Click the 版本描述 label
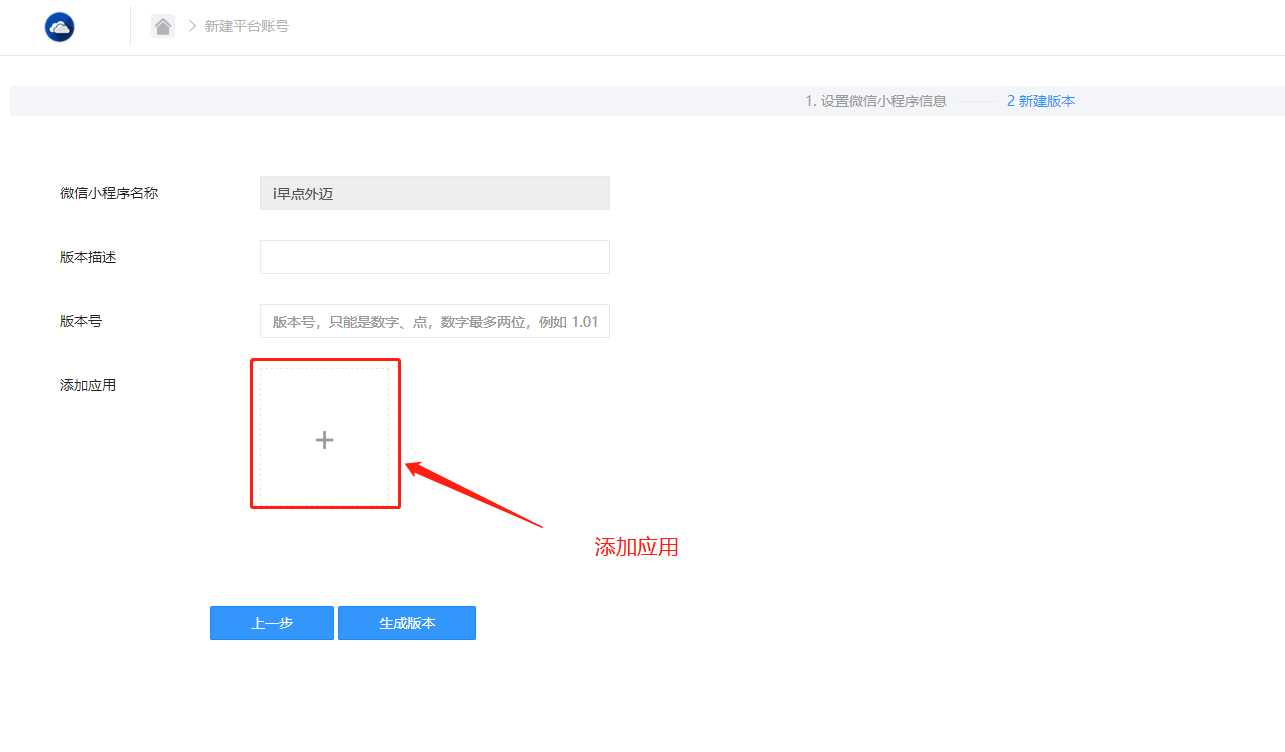Screen dimensions: 1285x752 click(88, 257)
